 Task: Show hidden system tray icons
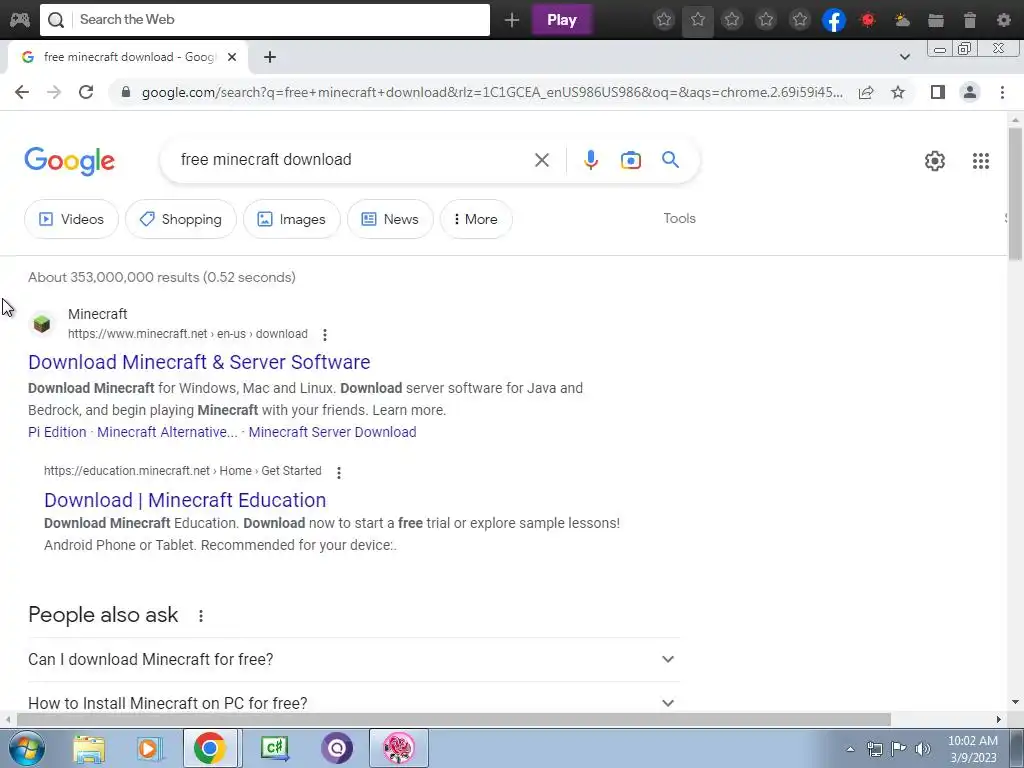pos(850,749)
